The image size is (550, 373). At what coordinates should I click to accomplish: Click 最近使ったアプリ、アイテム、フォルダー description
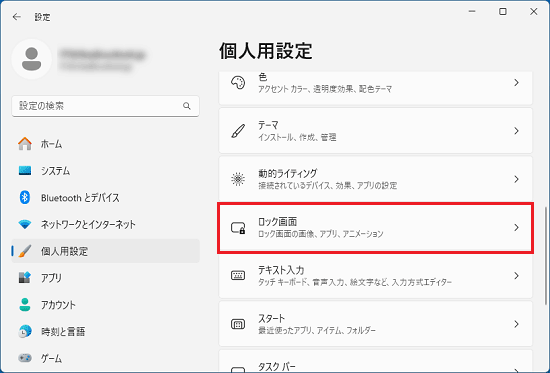click(317, 331)
